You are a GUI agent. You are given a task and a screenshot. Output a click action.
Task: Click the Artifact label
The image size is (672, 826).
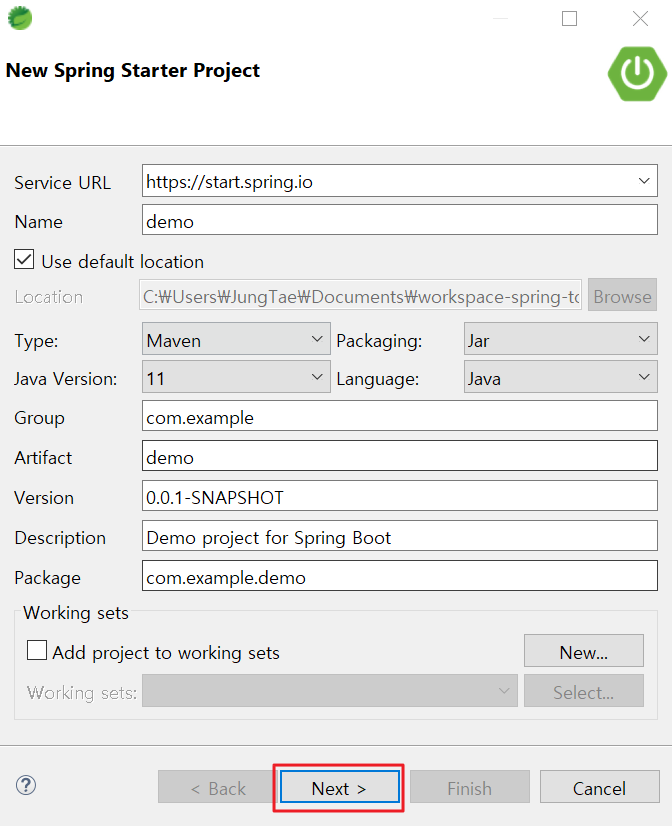click(43, 458)
